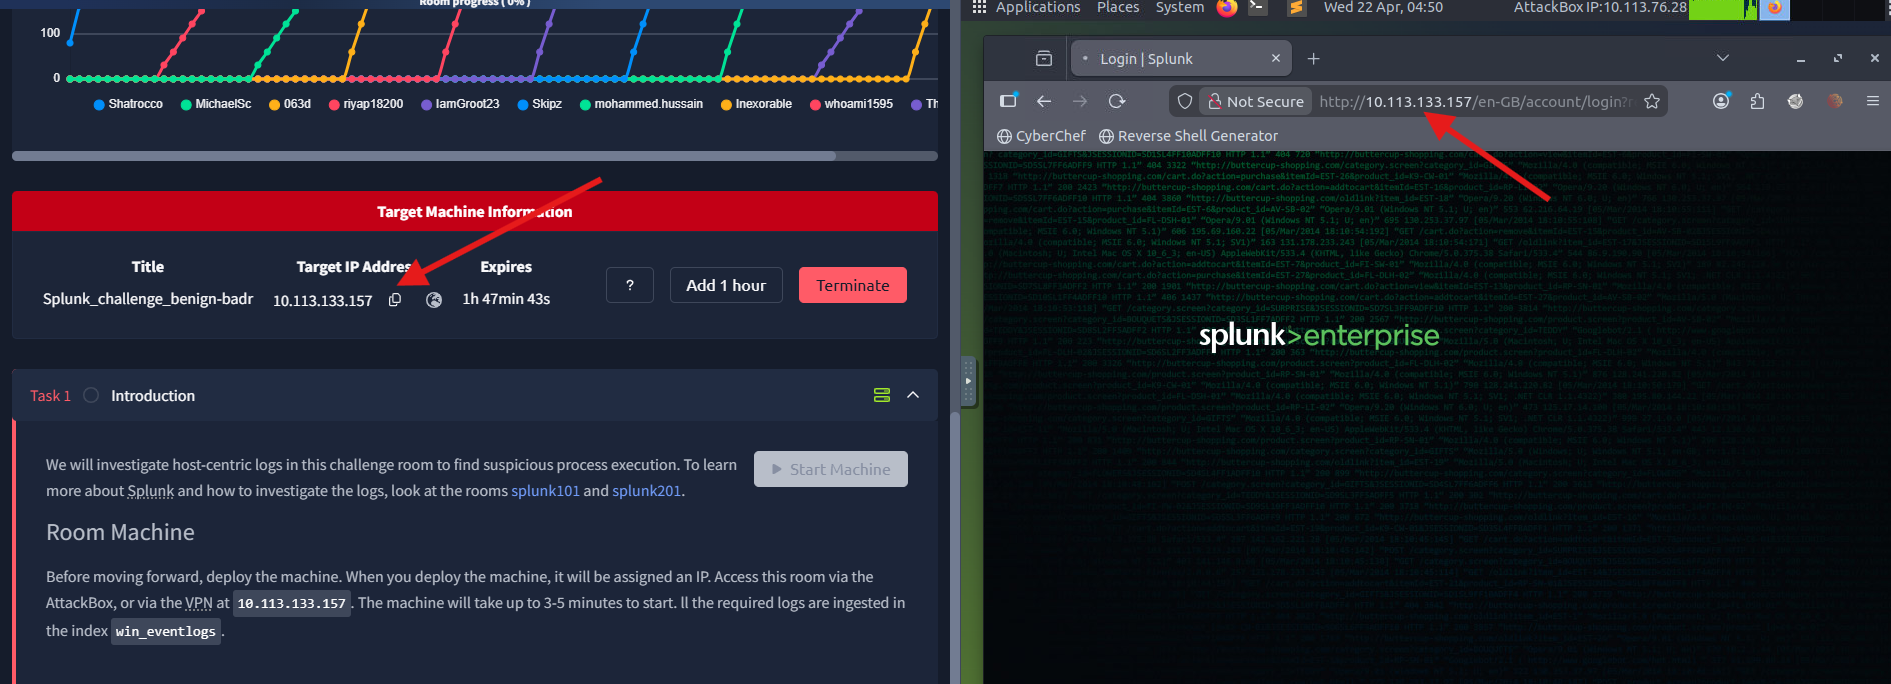
Task: Open the splunk101 room link
Action: [x=546, y=491]
